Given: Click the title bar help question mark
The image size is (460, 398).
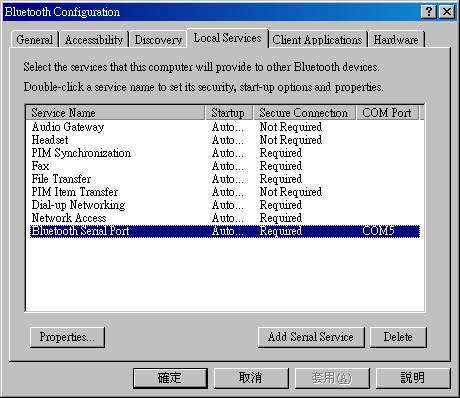Looking at the screenshot, I should 429,12.
